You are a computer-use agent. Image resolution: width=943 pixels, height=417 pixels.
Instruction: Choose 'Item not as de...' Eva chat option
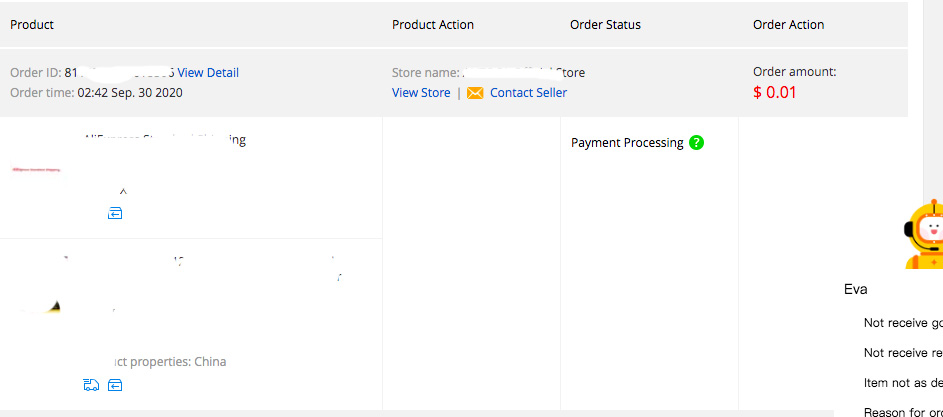[x=903, y=383]
